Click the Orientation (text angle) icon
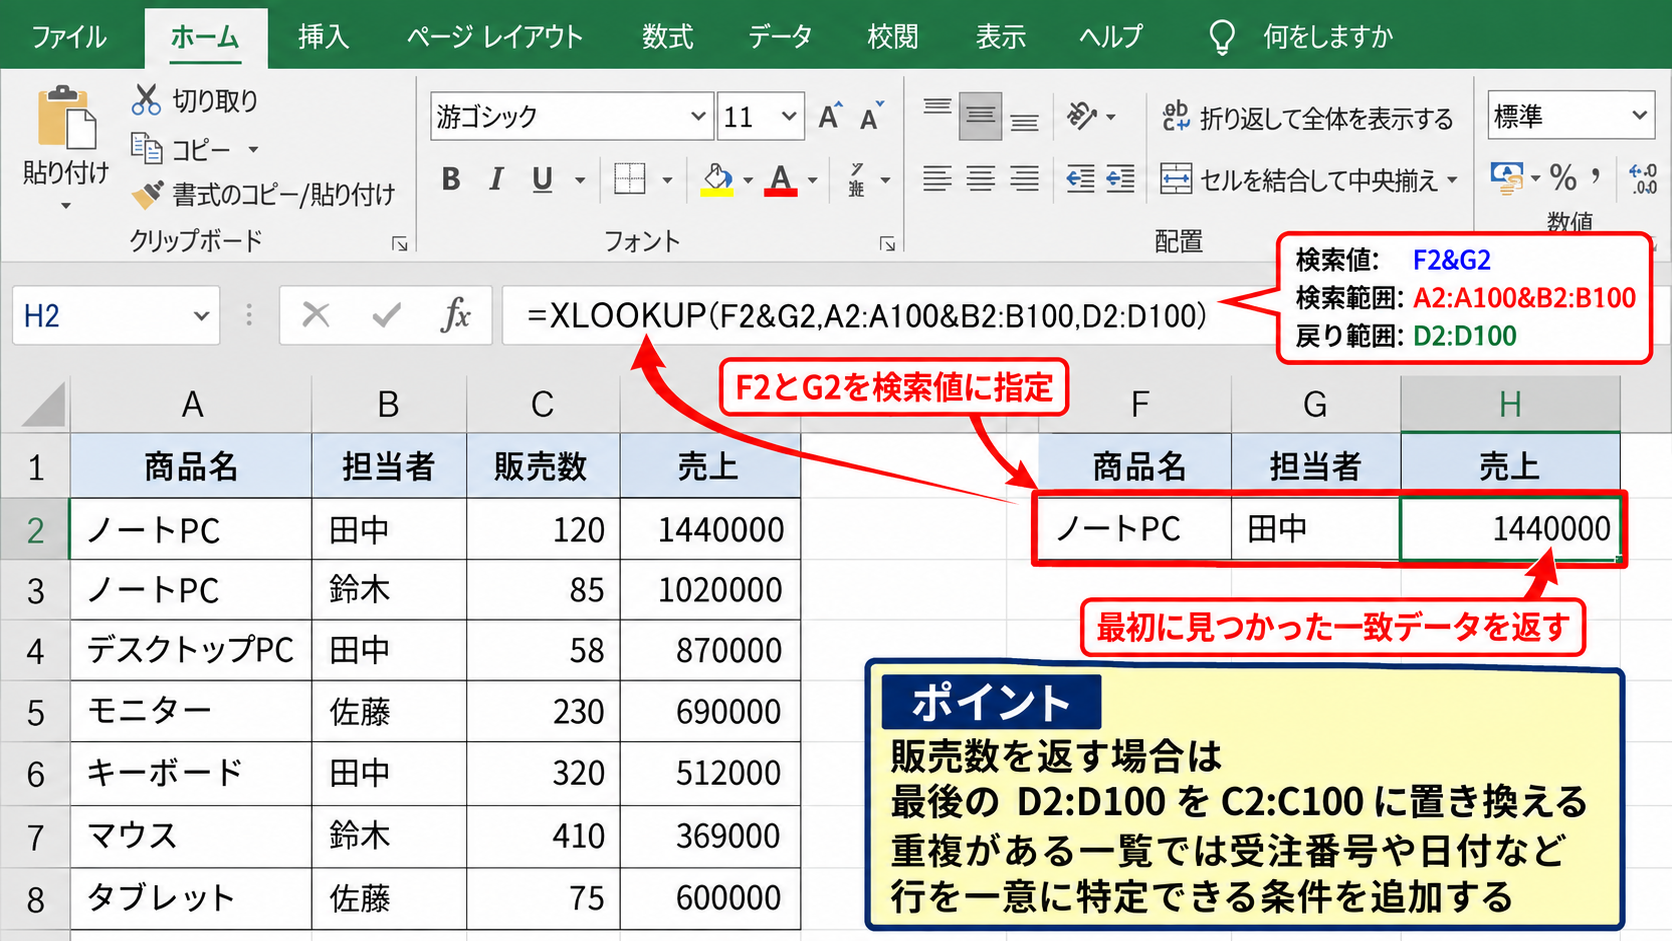 (x=1082, y=116)
